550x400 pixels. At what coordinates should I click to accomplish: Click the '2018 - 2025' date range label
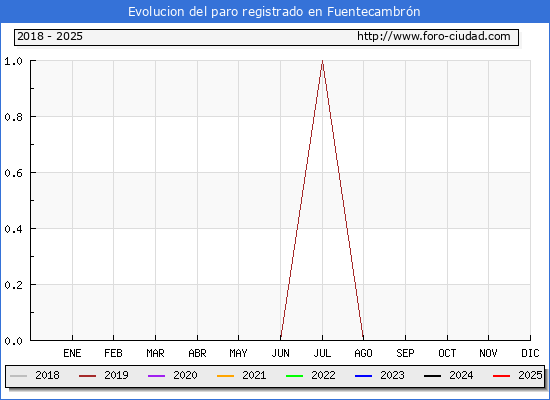[50, 36]
